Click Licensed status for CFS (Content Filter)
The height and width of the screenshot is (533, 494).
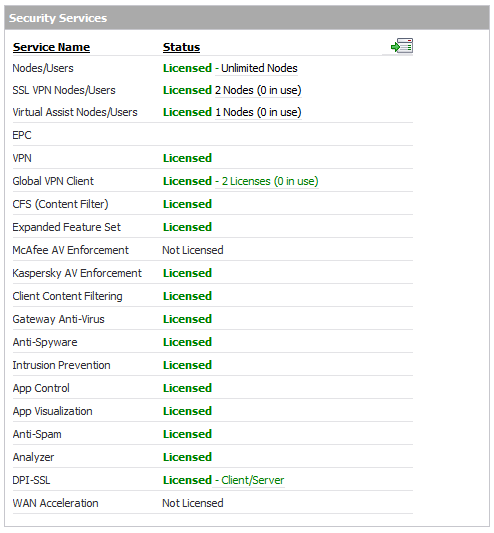pos(187,204)
